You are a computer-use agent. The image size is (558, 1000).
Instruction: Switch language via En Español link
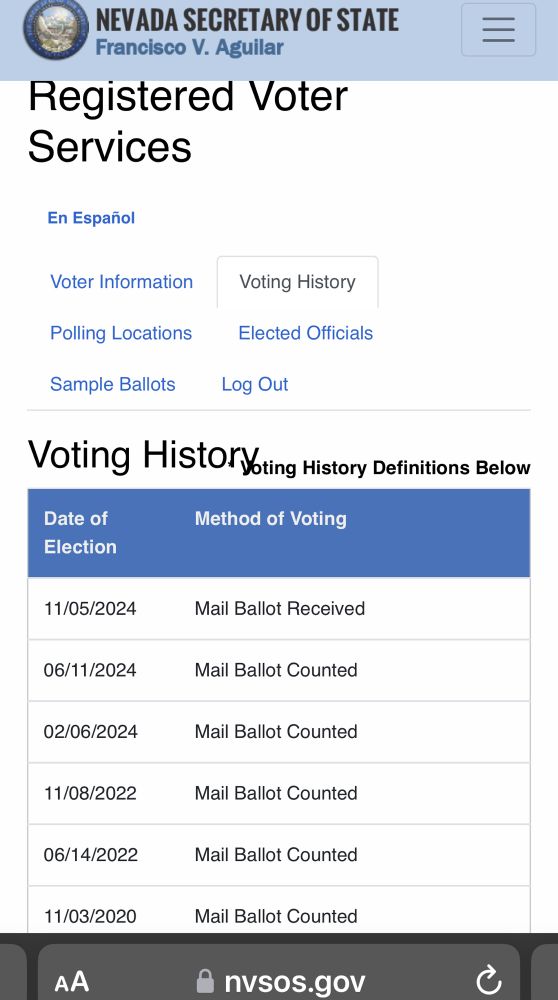pos(91,217)
